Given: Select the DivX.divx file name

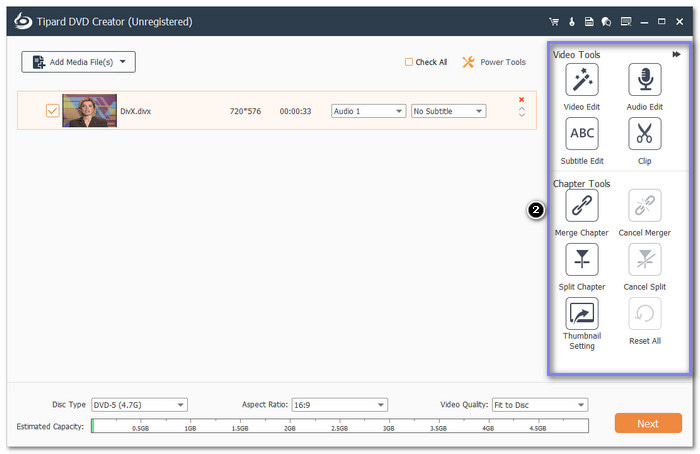Looking at the screenshot, I should tap(136, 111).
